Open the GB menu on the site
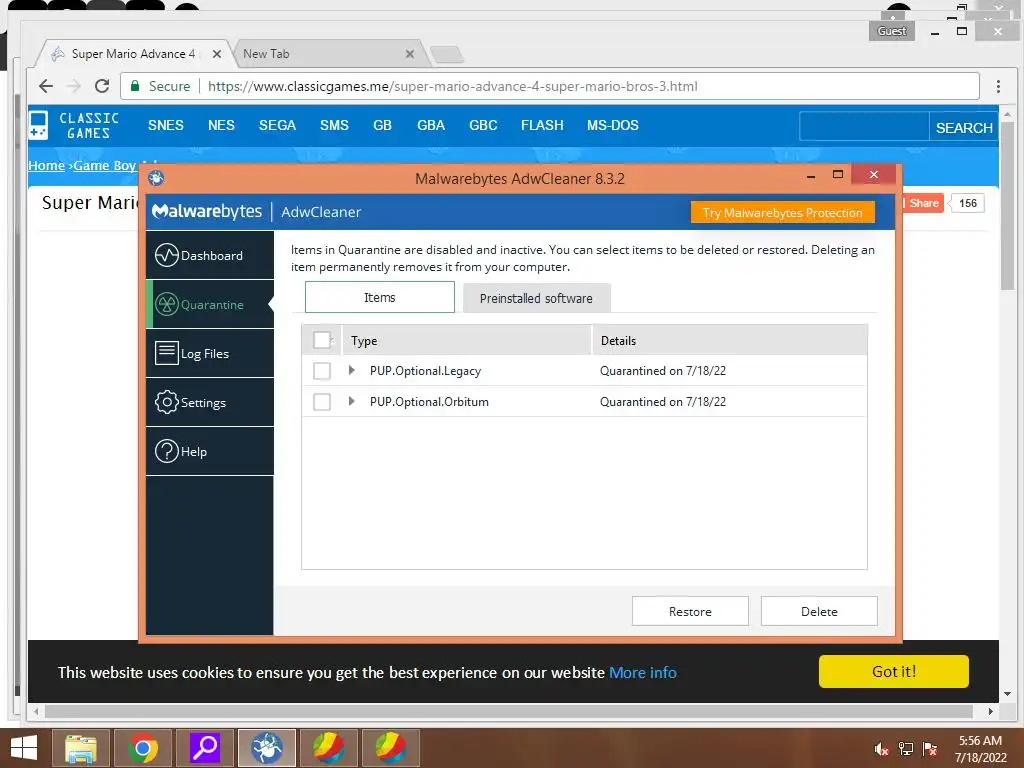Viewport: 1024px width, 768px height. pyautogui.click(x=383, y=125)
